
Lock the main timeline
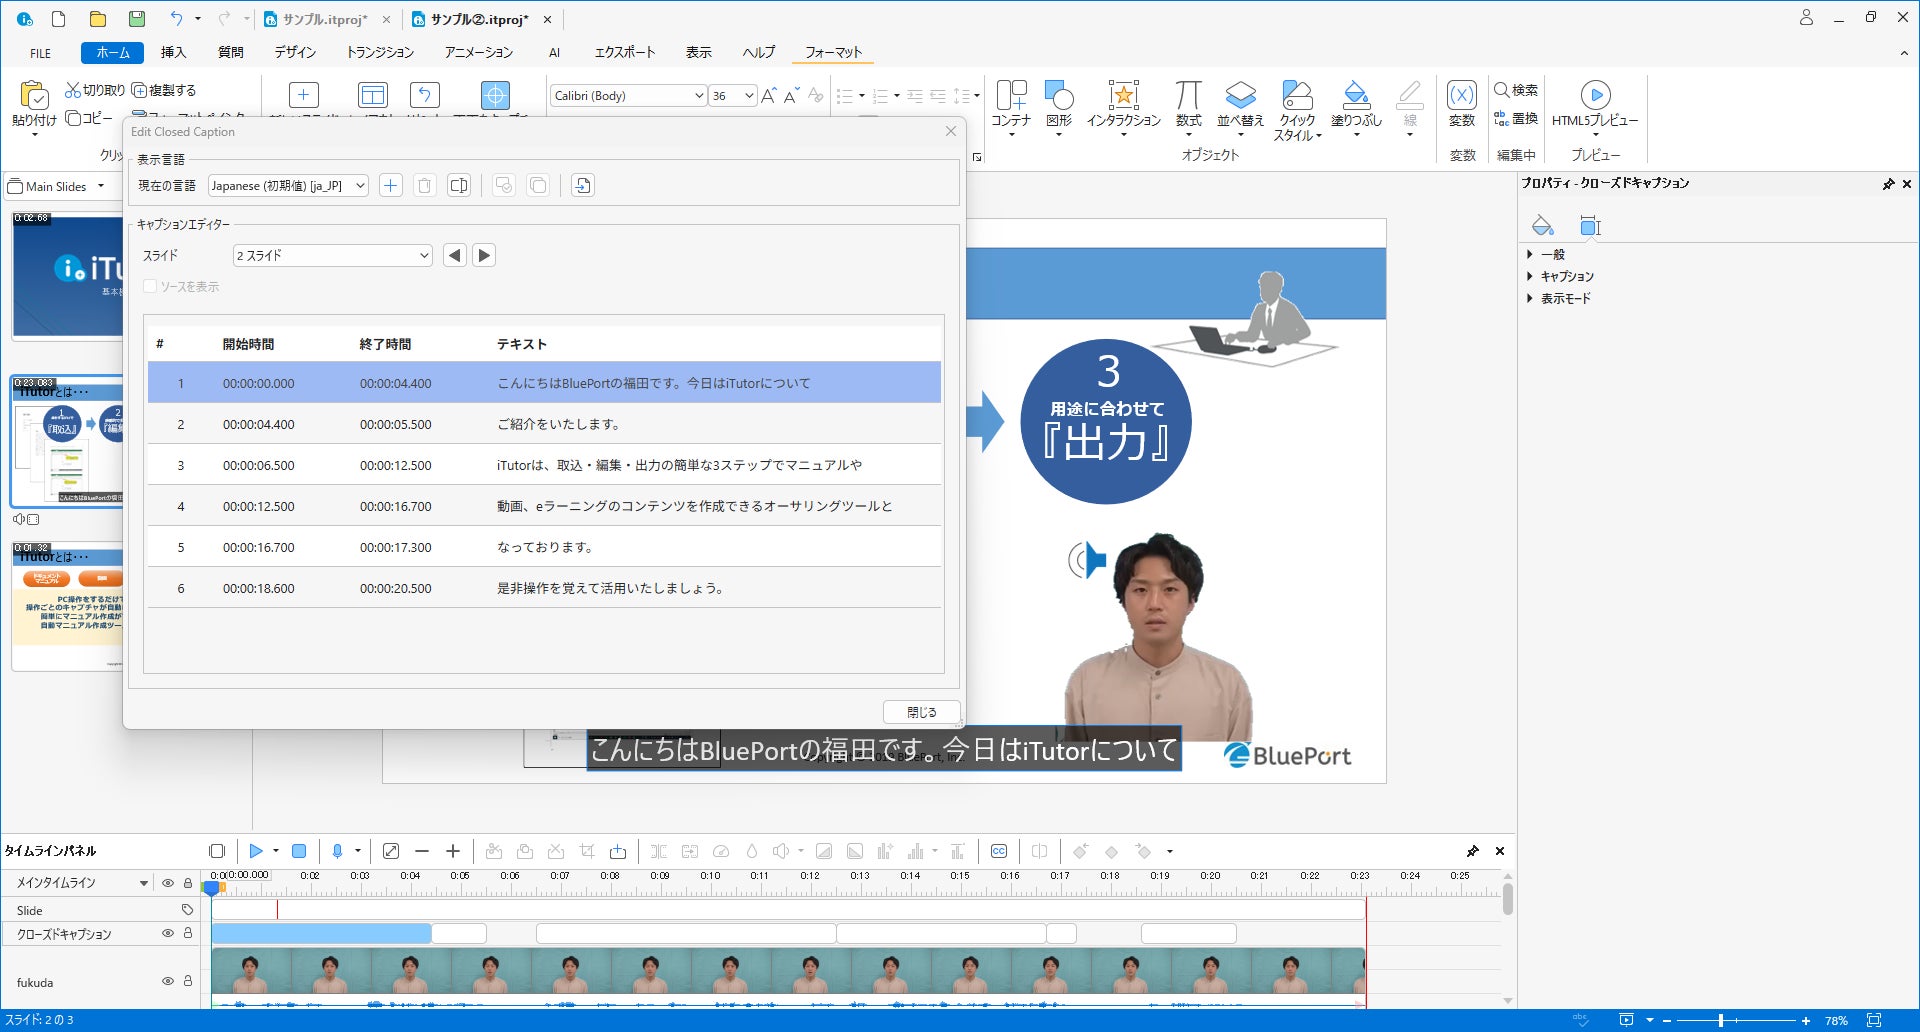pyautogui.click(x=187, y=883)
